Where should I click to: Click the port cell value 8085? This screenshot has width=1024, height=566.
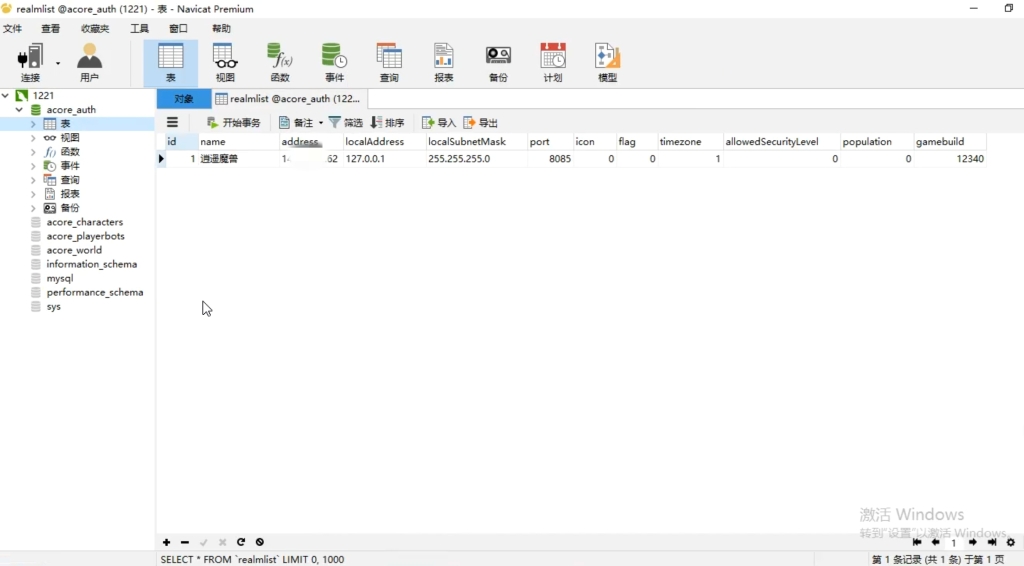(x=560, y=159)
